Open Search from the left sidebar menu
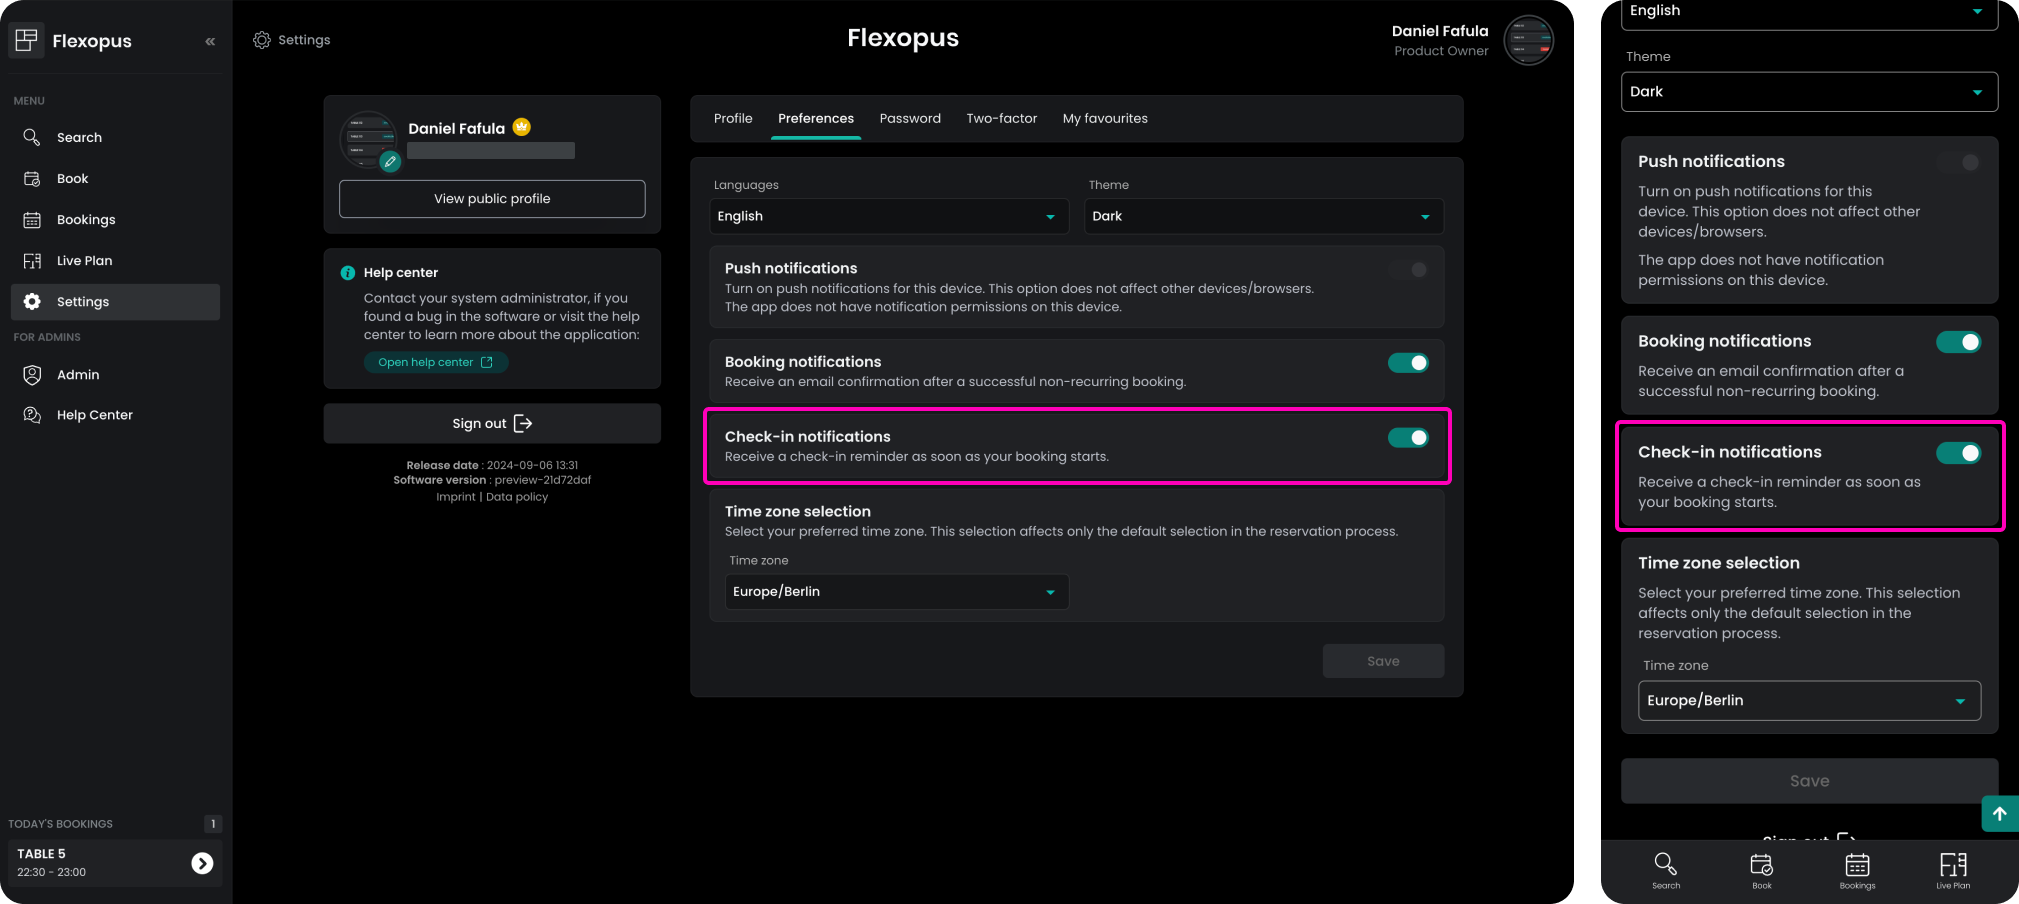The image size is (2019, 904). [79, 138]
